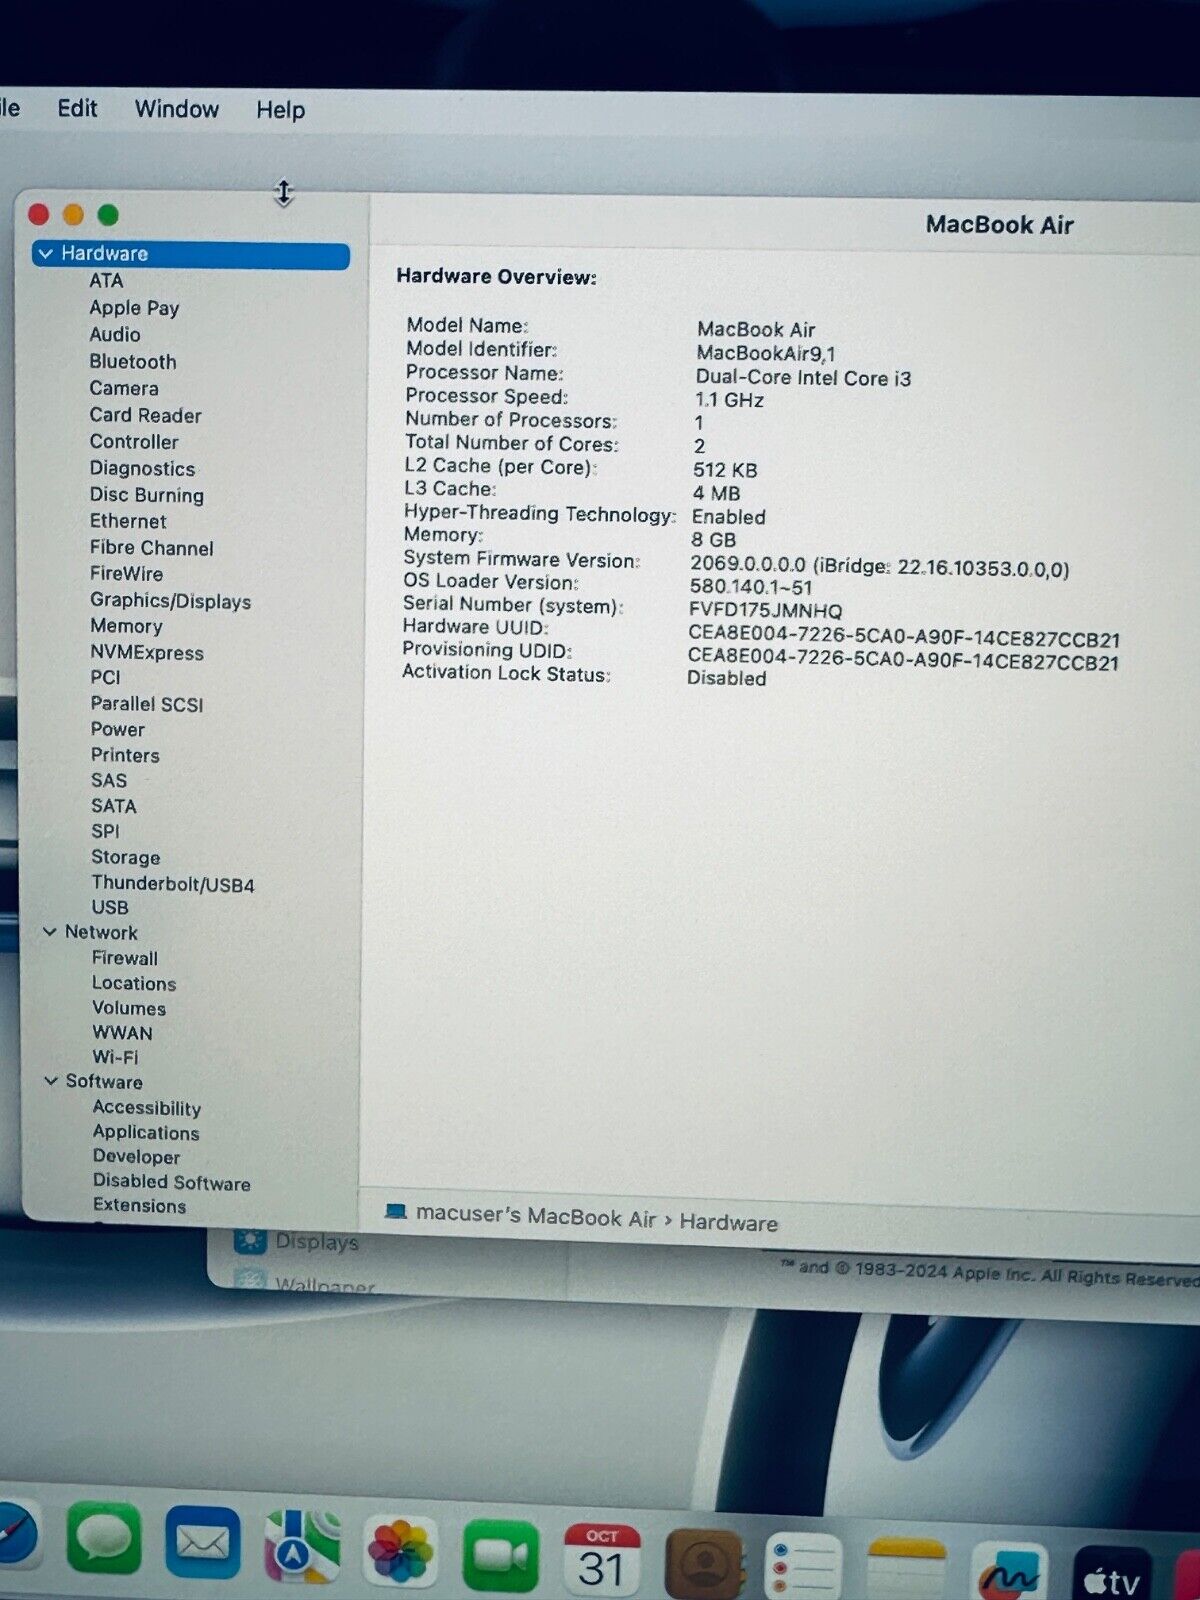Select NVMExpress in the sidebar

[x=147, y=653]
